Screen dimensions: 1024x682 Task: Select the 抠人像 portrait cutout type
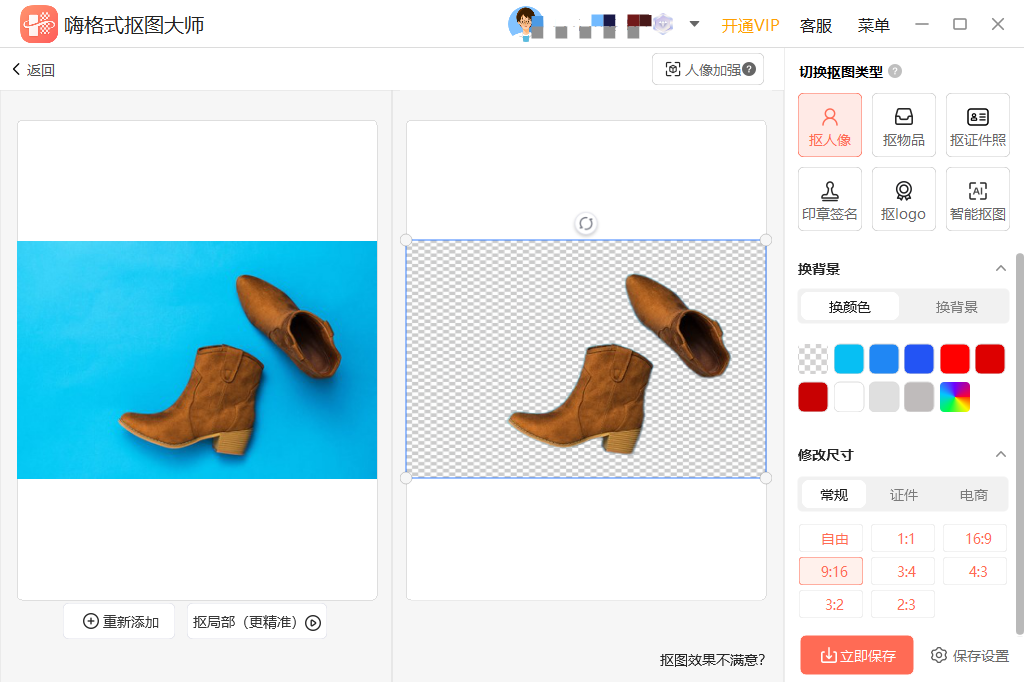[829, 125]
